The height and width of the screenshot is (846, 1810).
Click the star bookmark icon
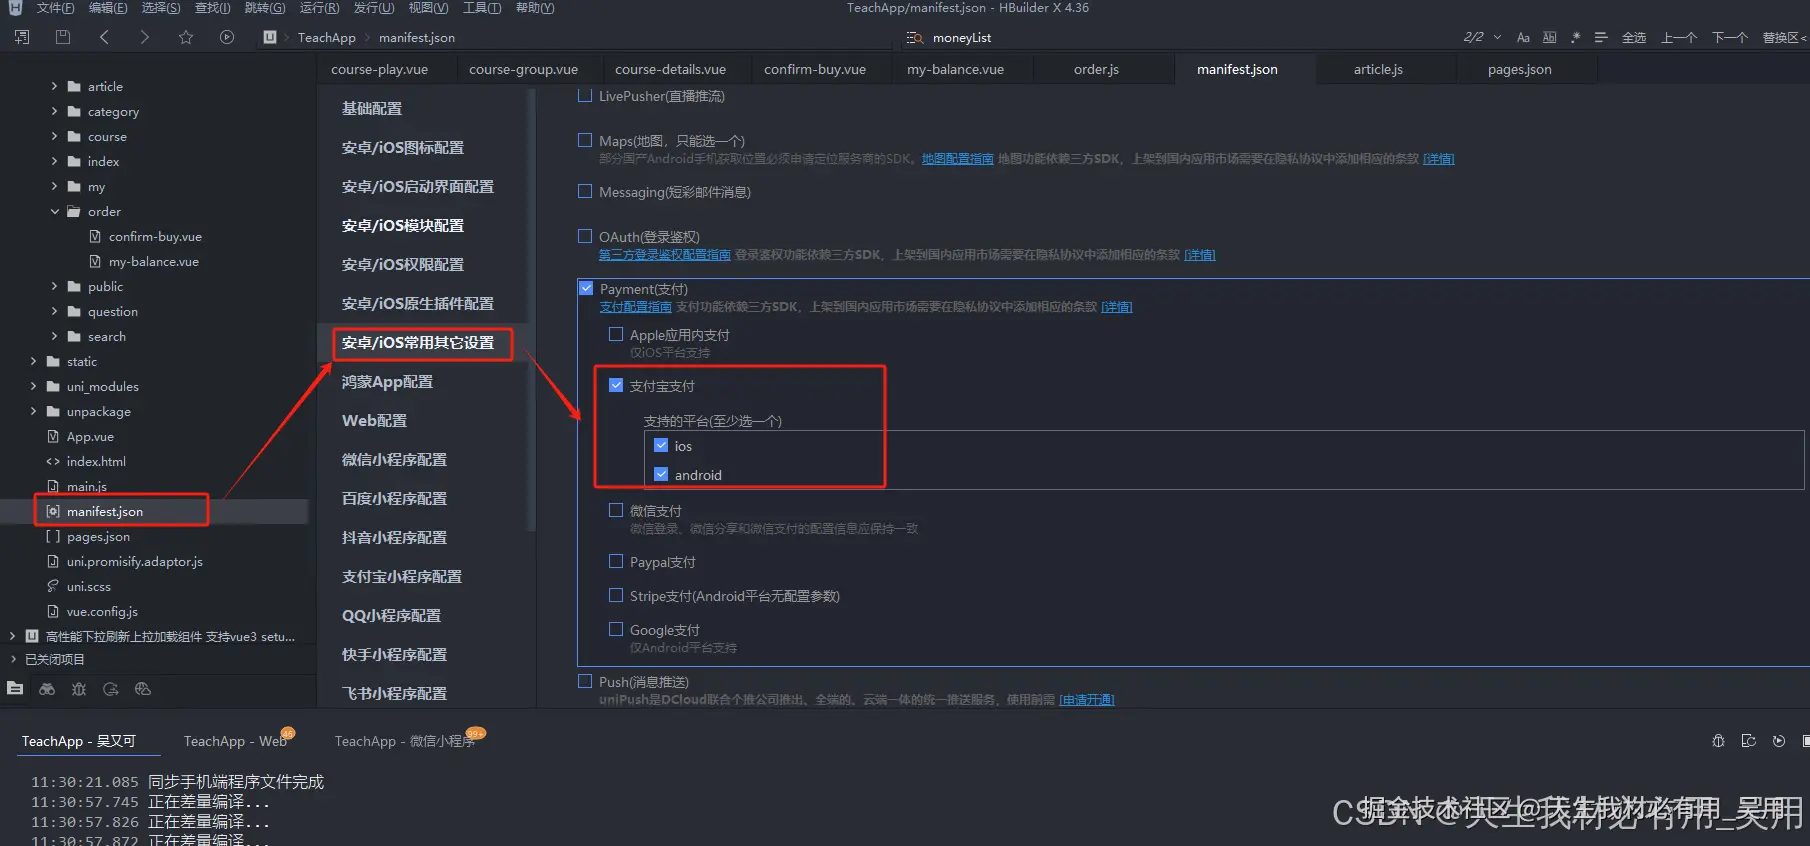pos(186,37)
